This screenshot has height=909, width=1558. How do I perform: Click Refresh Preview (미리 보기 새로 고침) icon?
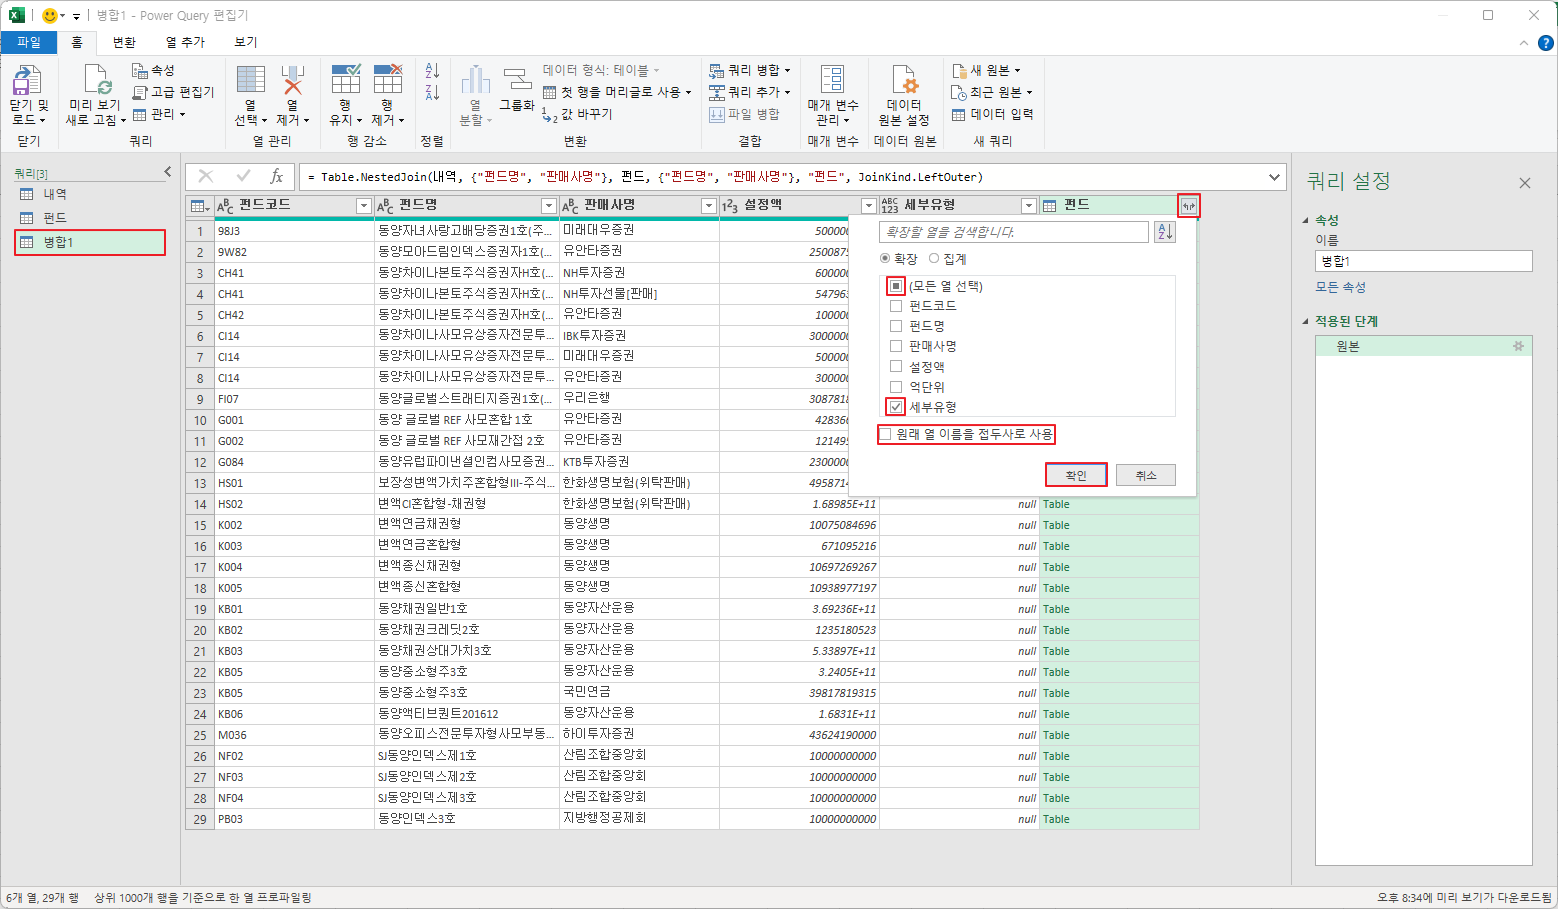96,80
